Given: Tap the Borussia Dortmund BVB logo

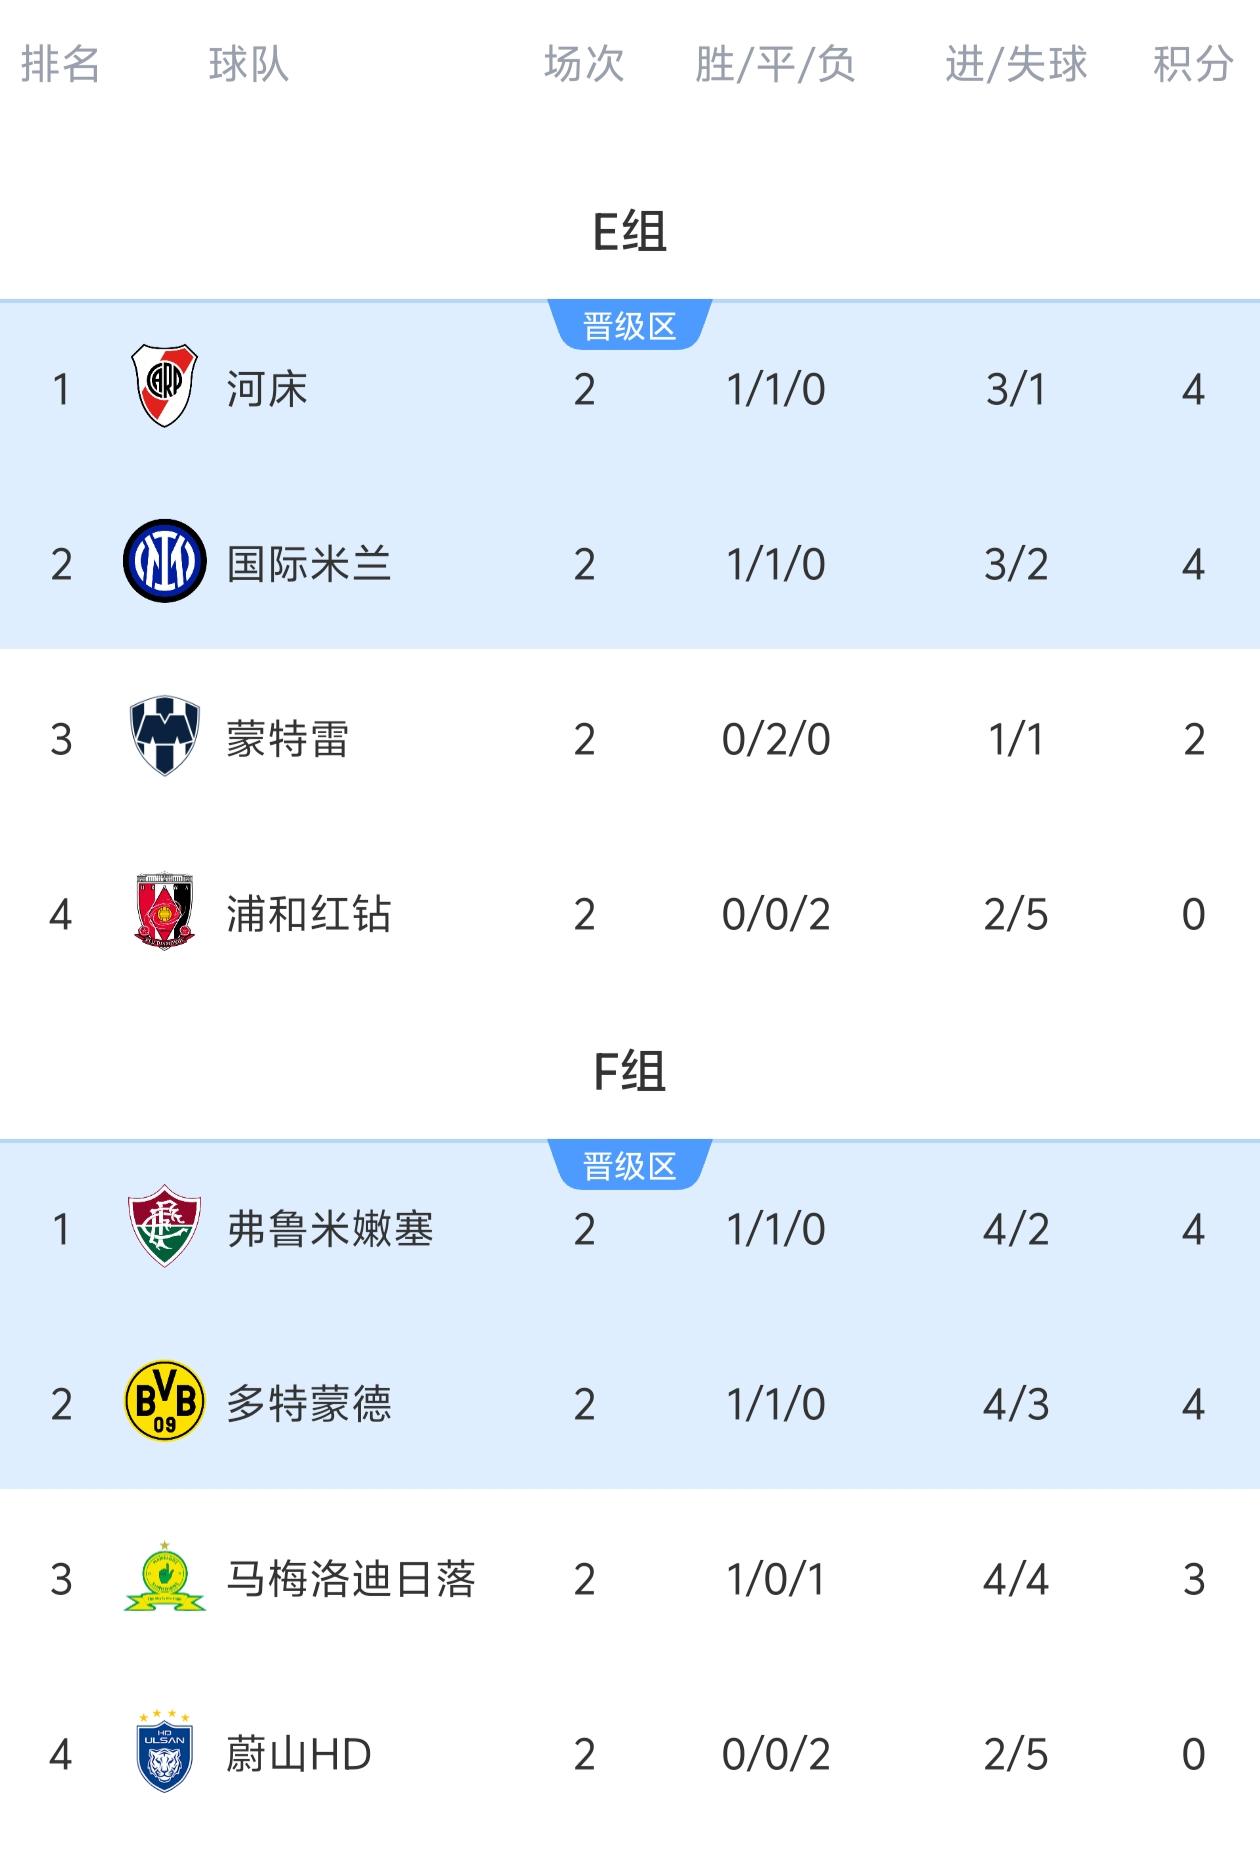Looking at the screenshot, I should click(x=165, y=1401).
